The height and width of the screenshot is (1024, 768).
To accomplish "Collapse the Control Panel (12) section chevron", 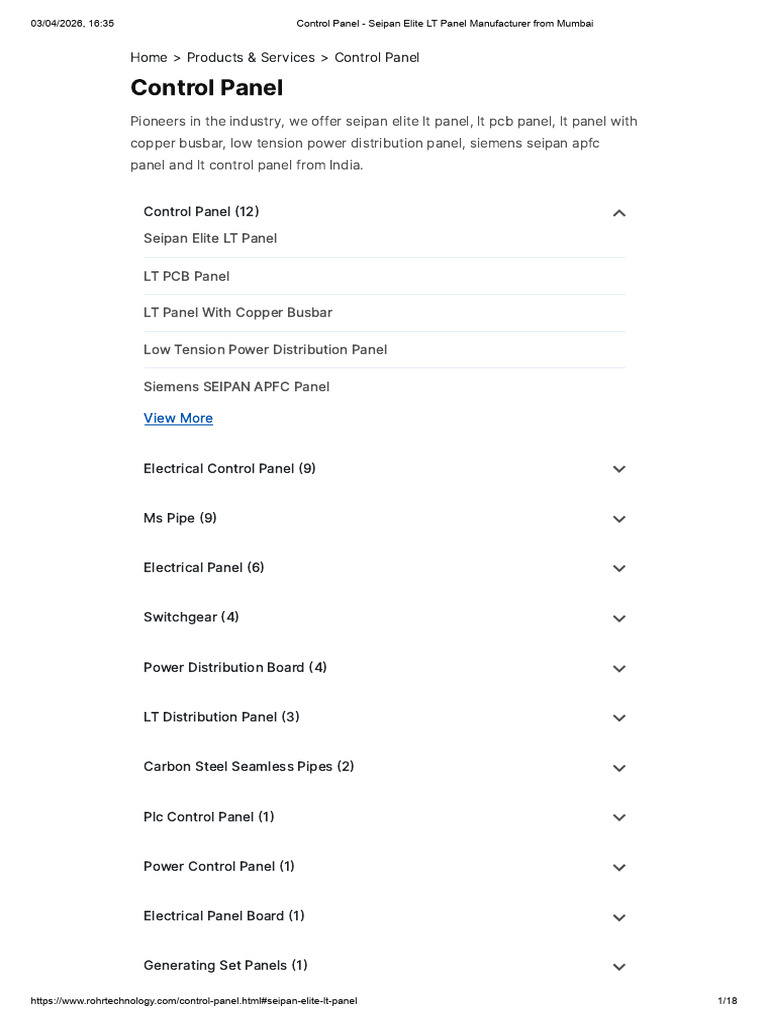I will coord(619,213).
